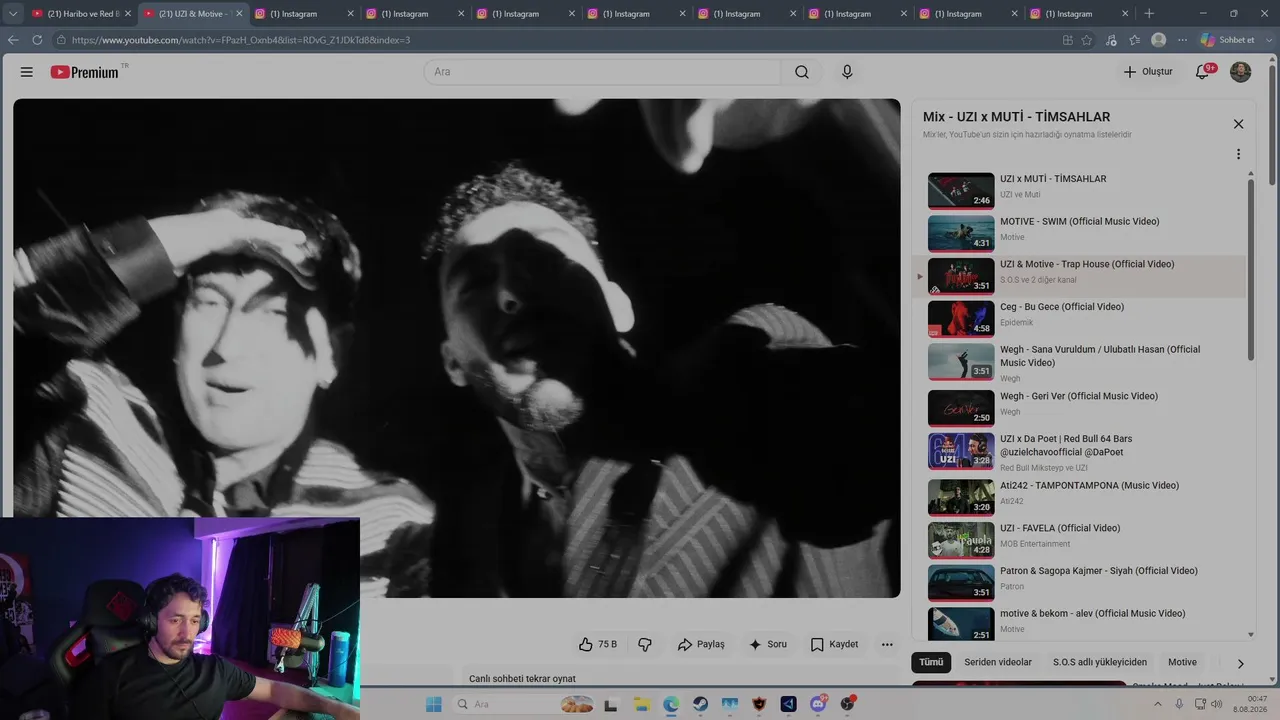Start voice search with the microphone
Viewport: 1280px width, 720px height.
click(x=847, y=72)
